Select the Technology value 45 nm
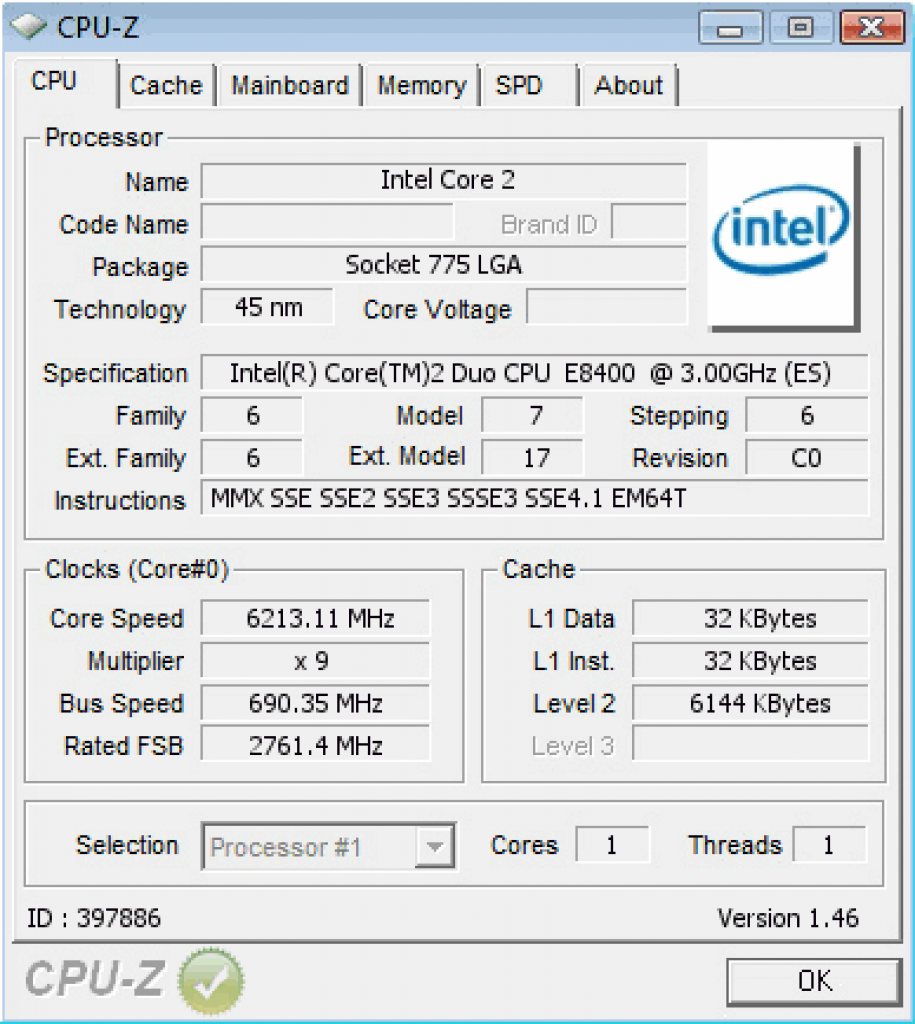The height and width of the screenshot is (1024, 915). (x=268, y=307)
